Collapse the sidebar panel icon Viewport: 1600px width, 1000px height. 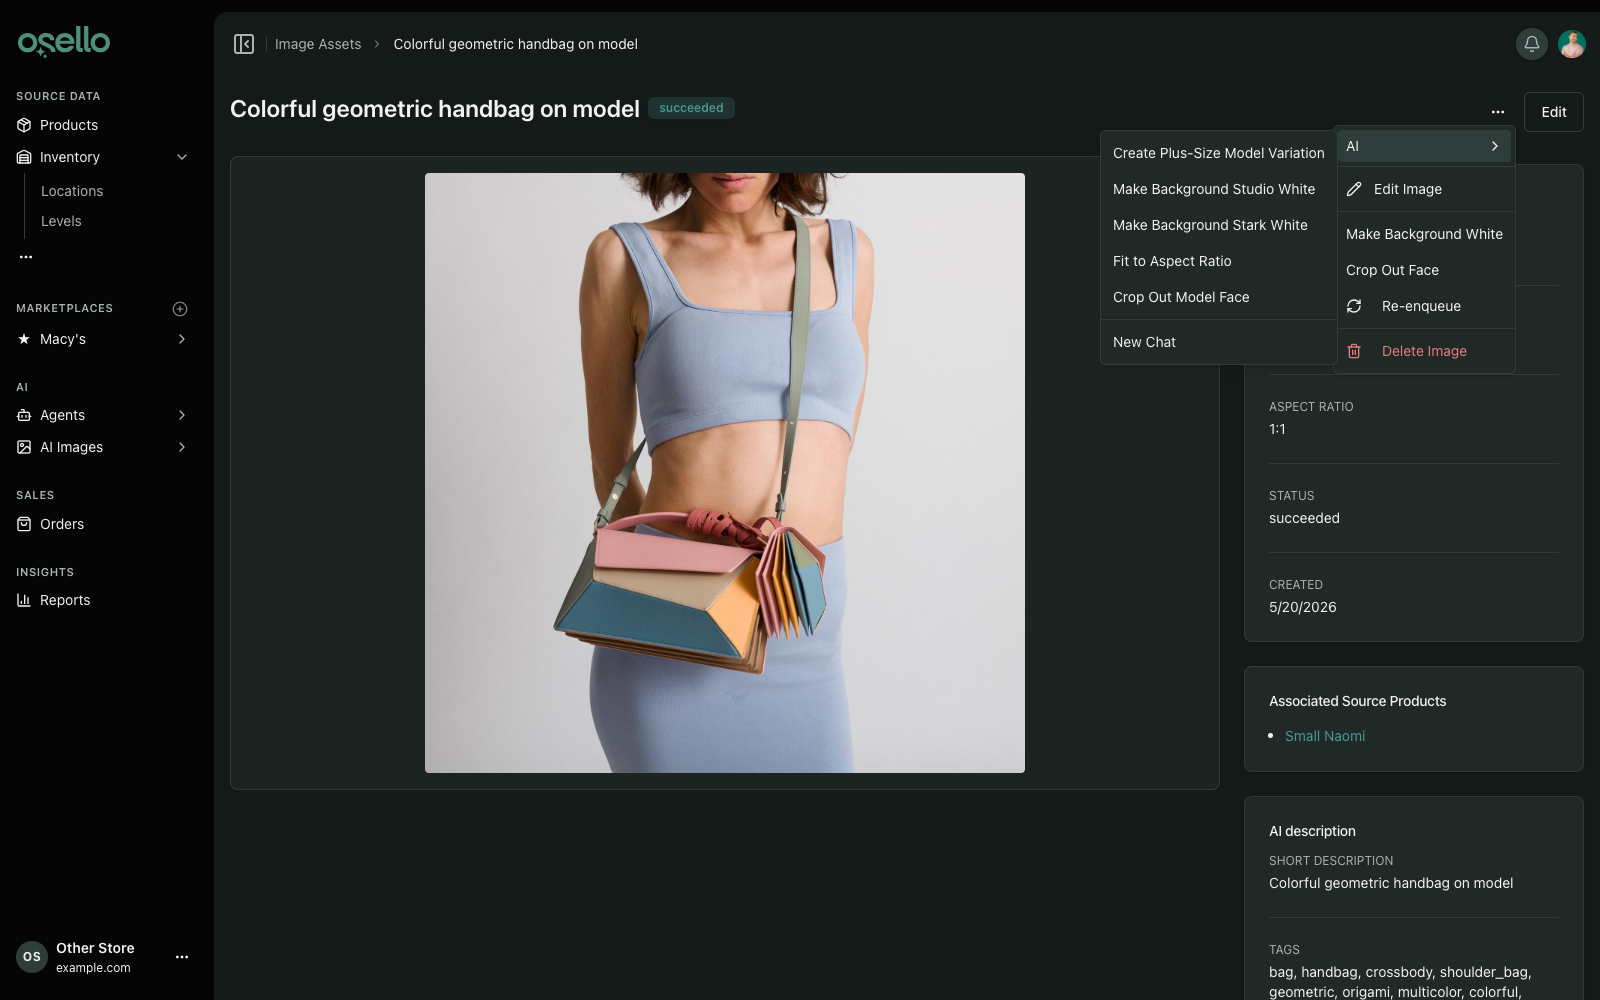click(244, 44)
